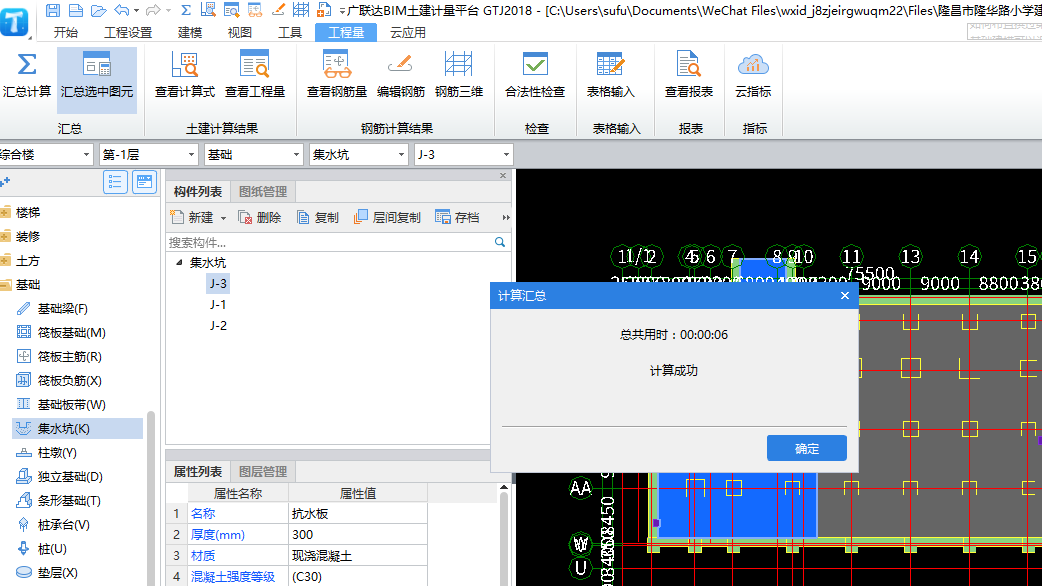Open the 视图 ribbon tab
The image size is (1042, 586).
click(239, 33)
